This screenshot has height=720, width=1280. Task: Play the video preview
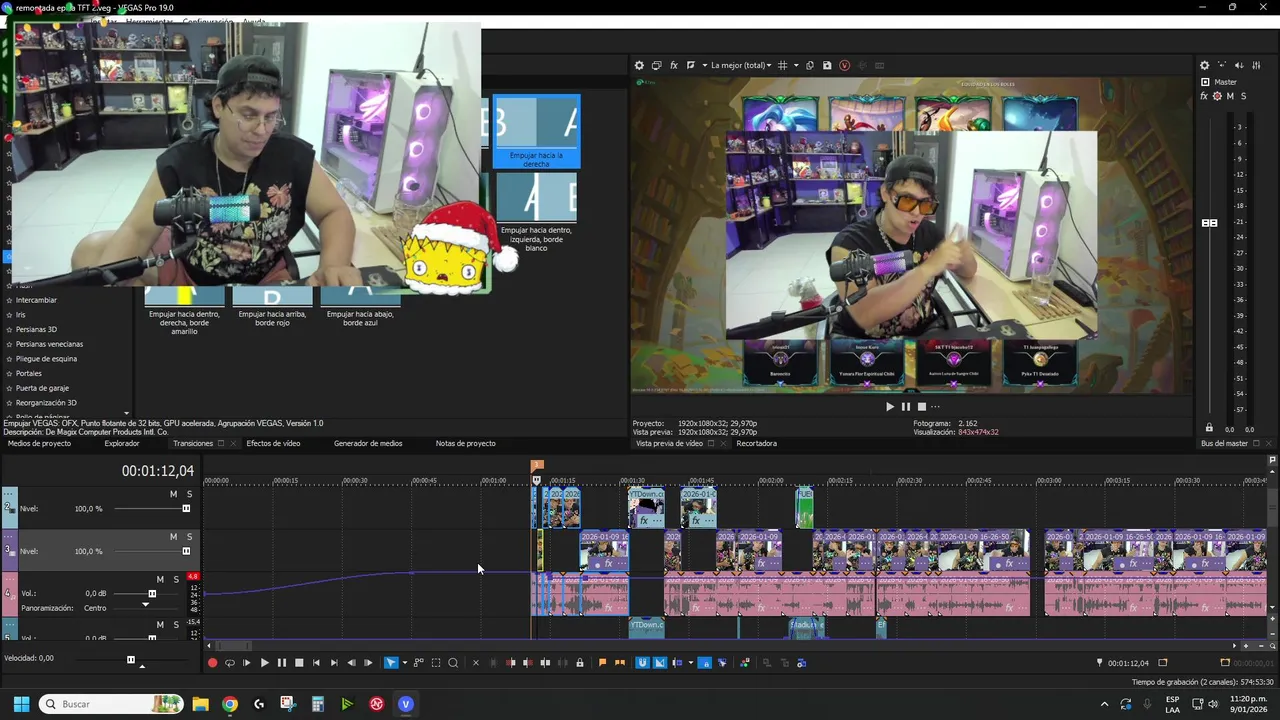(x=890, y=407)
